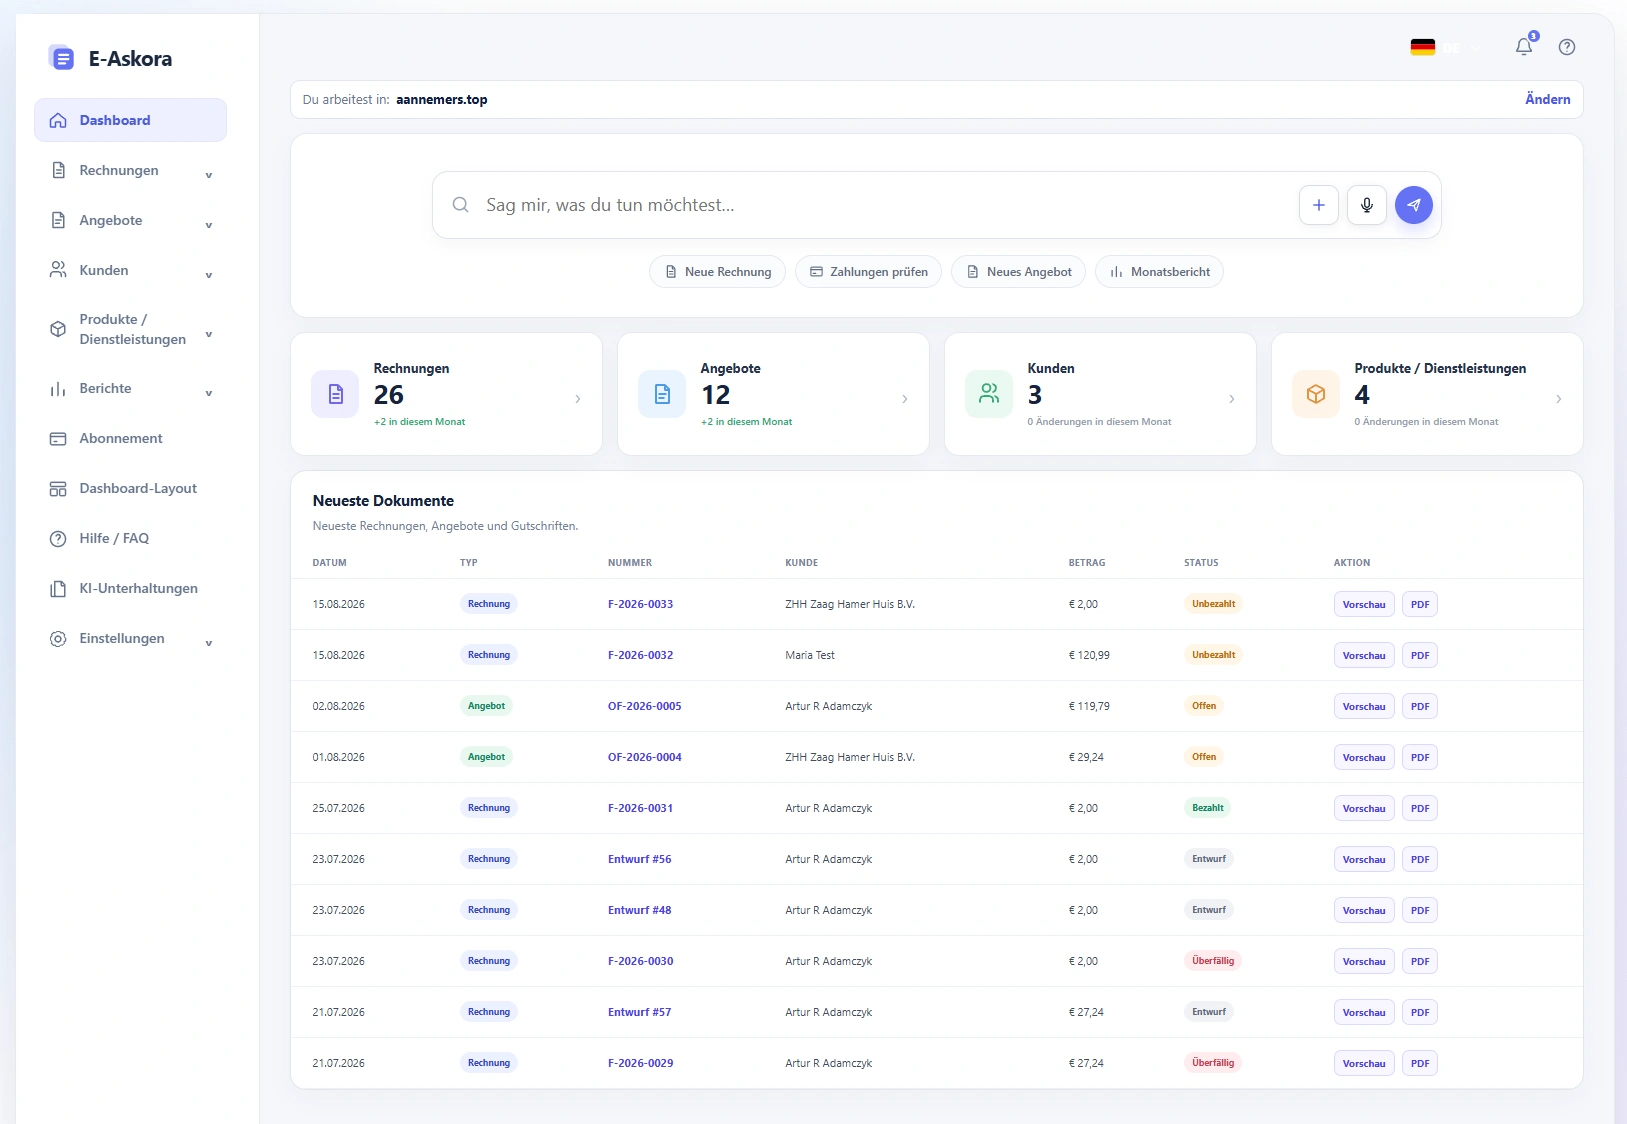Click the Produkte card box icon

pos(1316,394)
